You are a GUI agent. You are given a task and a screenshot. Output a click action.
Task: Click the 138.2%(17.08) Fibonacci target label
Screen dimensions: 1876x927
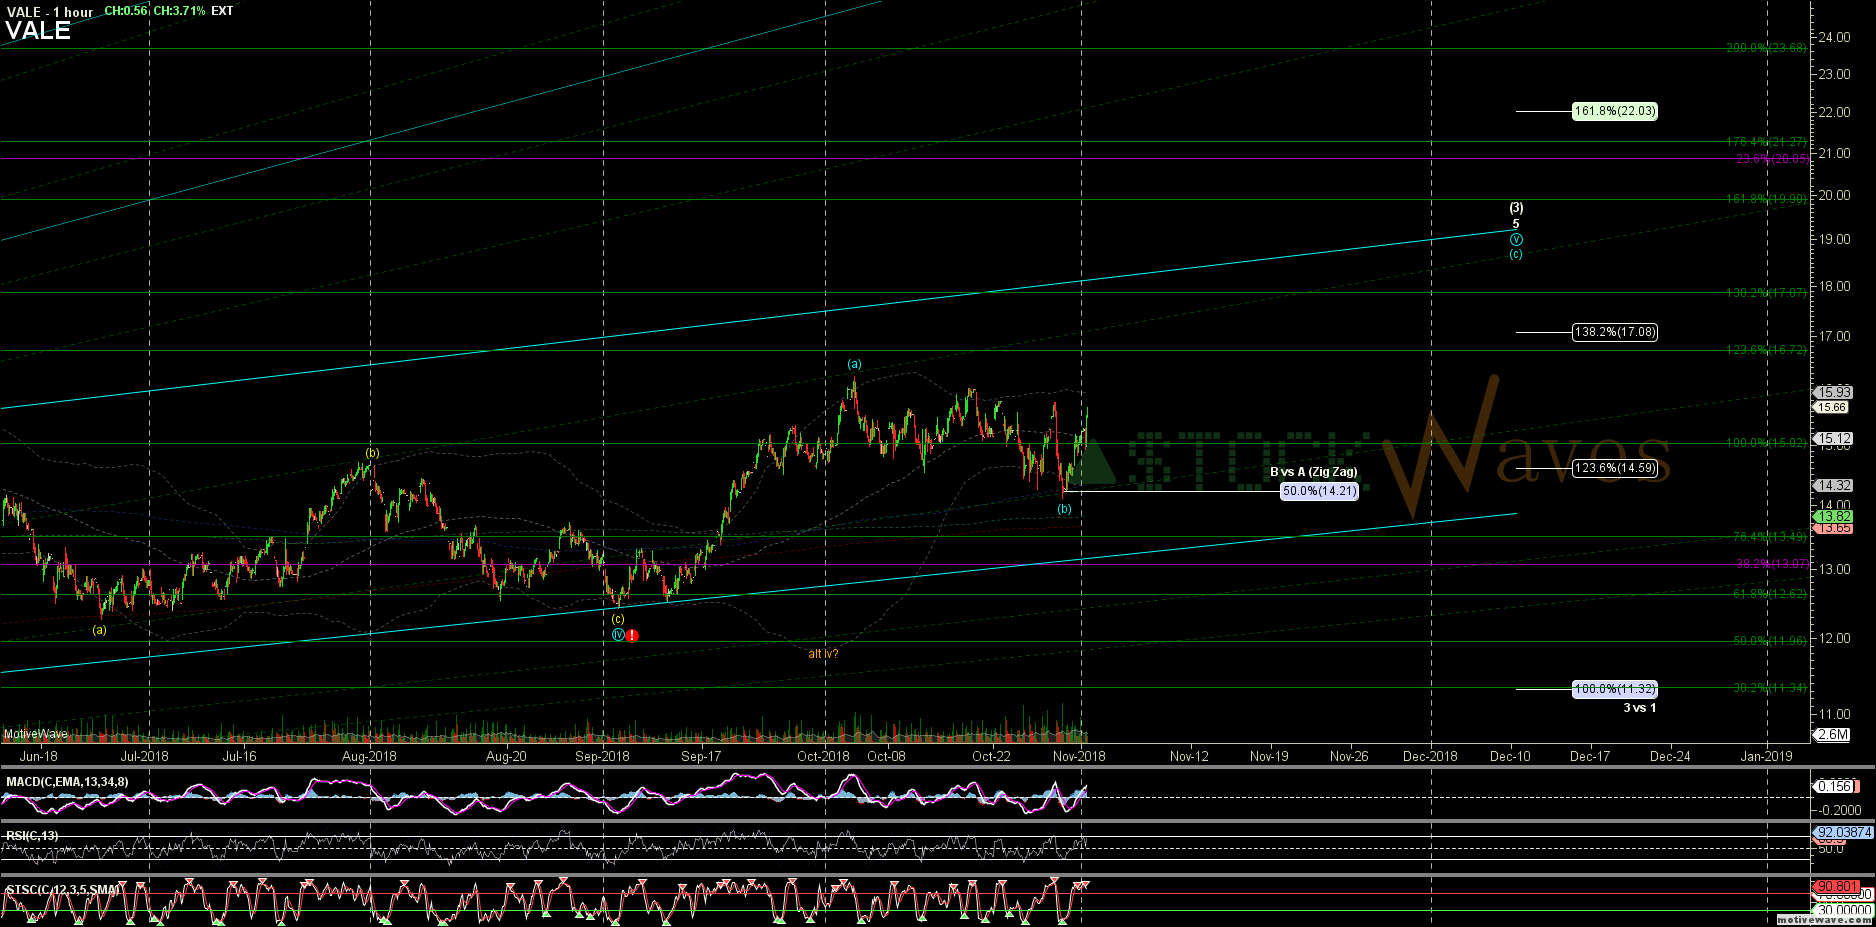coord(1614,332)
